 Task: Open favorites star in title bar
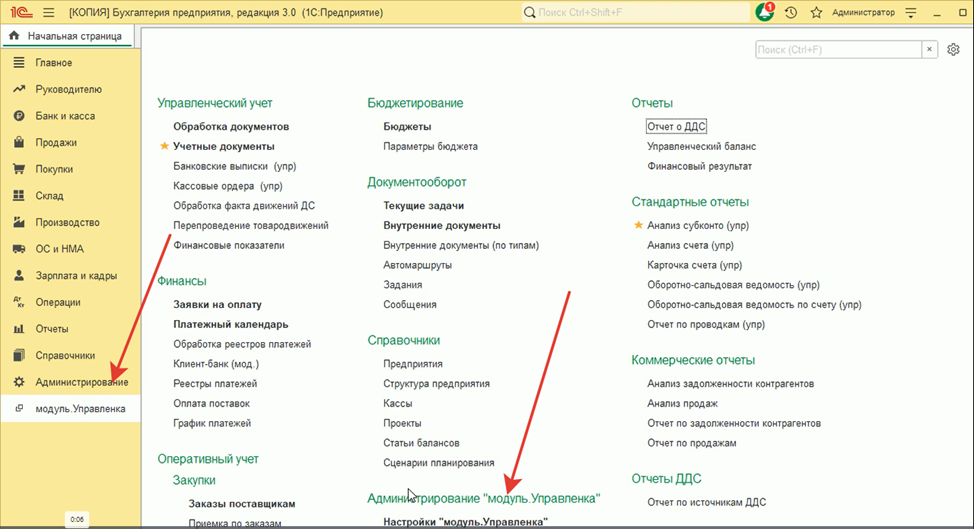(x=816, y=12)
